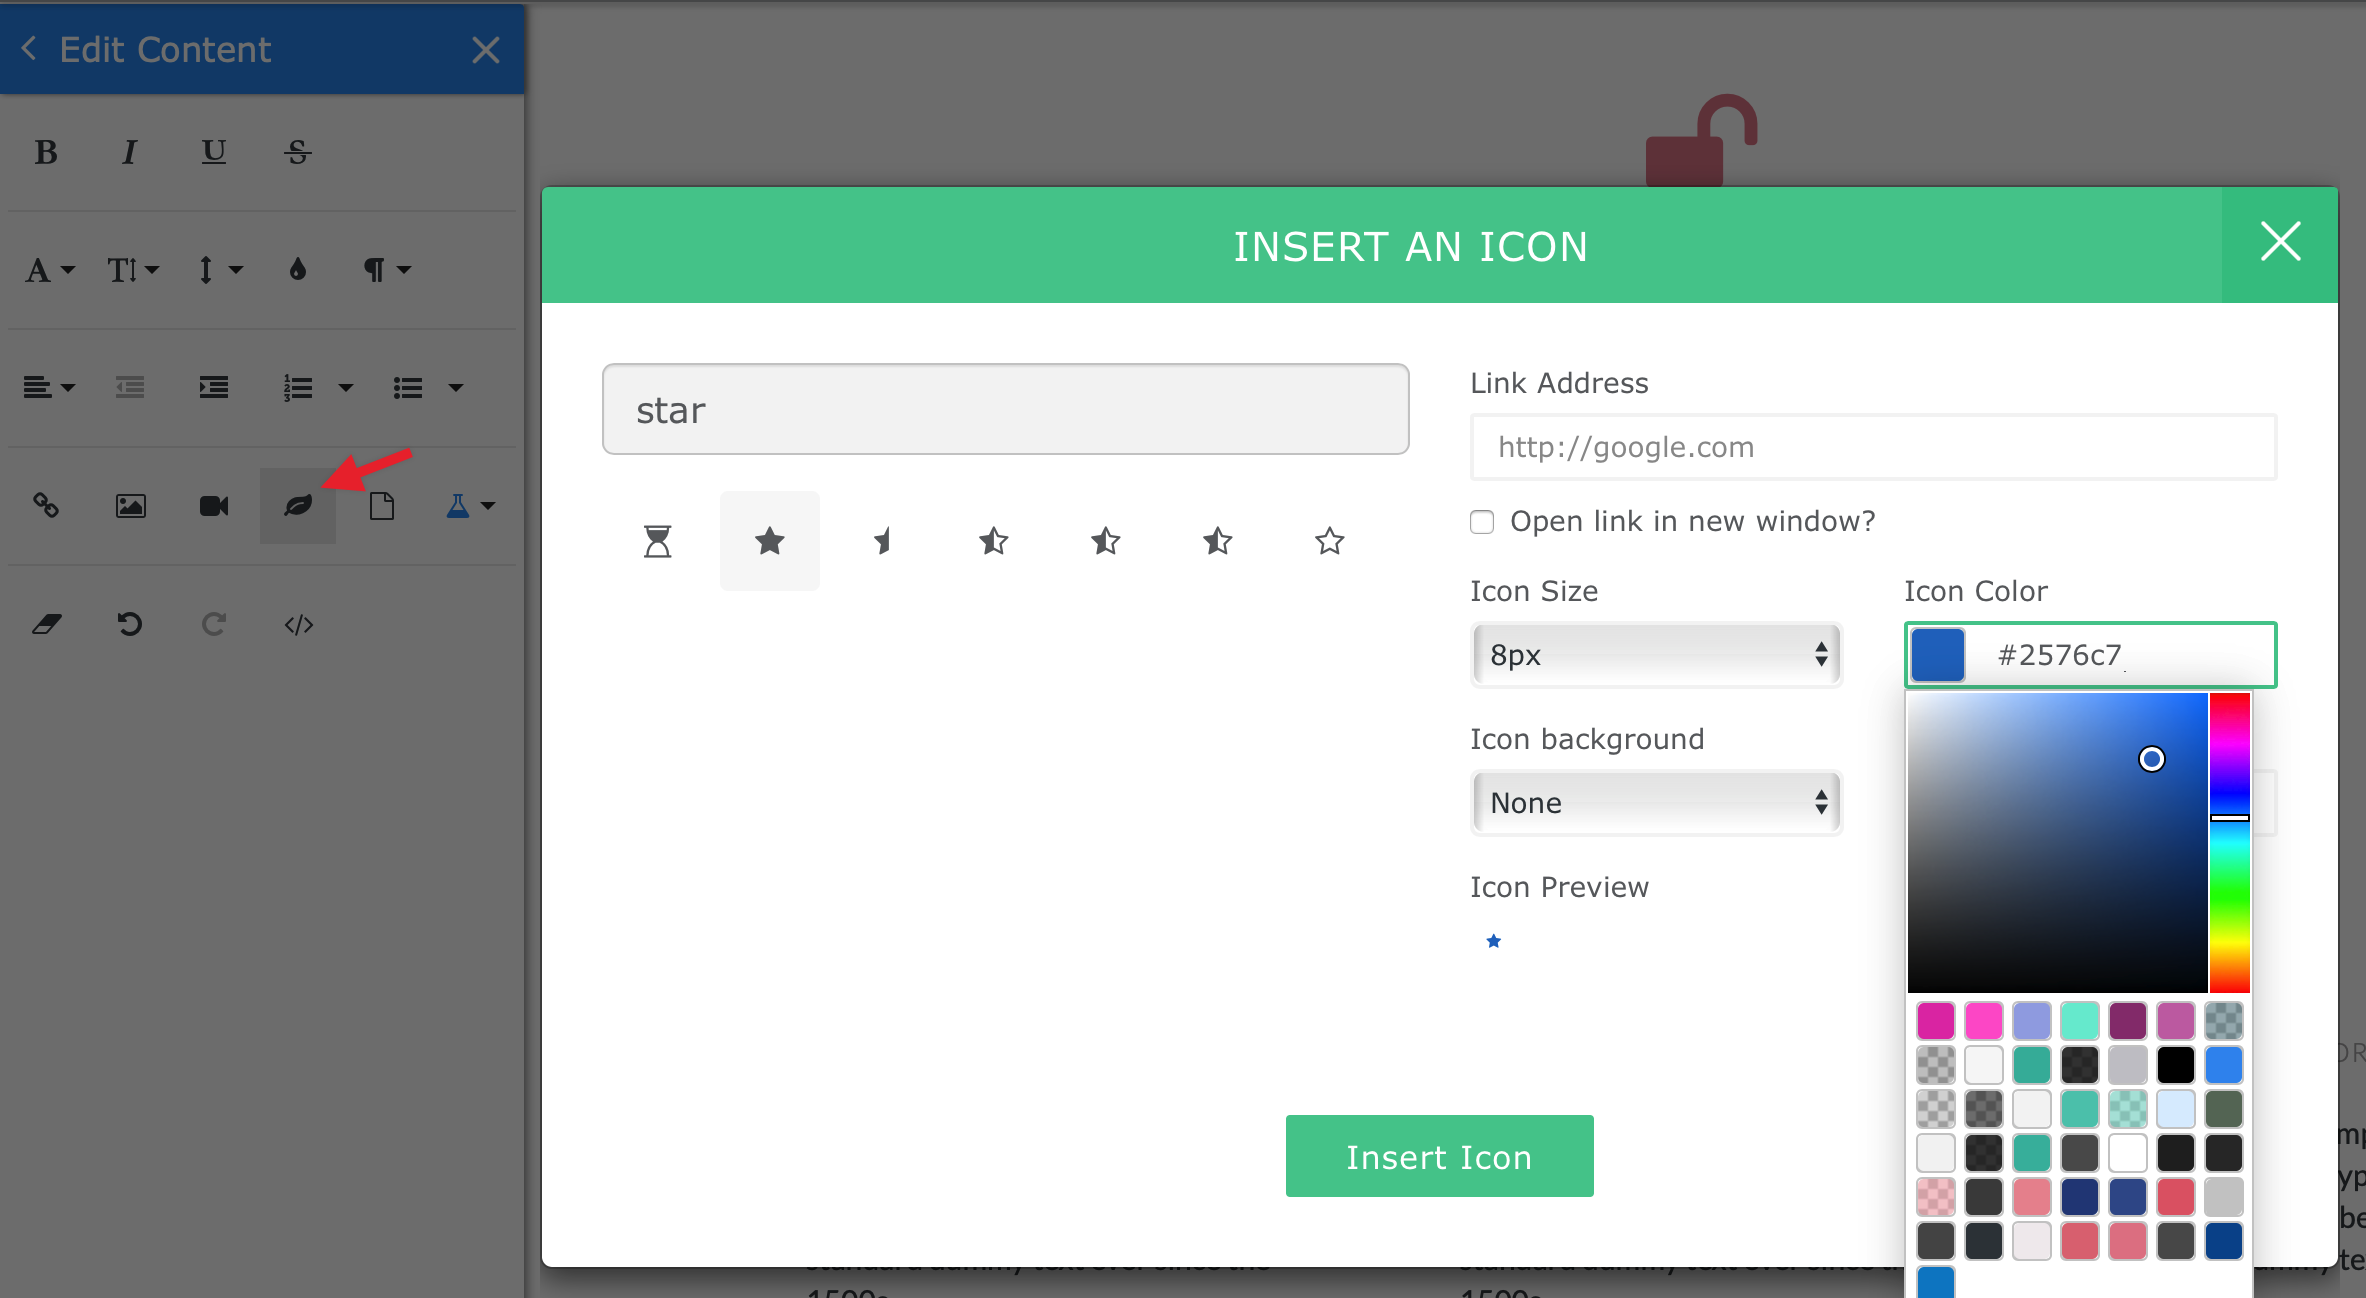Click the insert file page icon
The height and width of the screenshot is (1298, 2366).
click(382, 506)
